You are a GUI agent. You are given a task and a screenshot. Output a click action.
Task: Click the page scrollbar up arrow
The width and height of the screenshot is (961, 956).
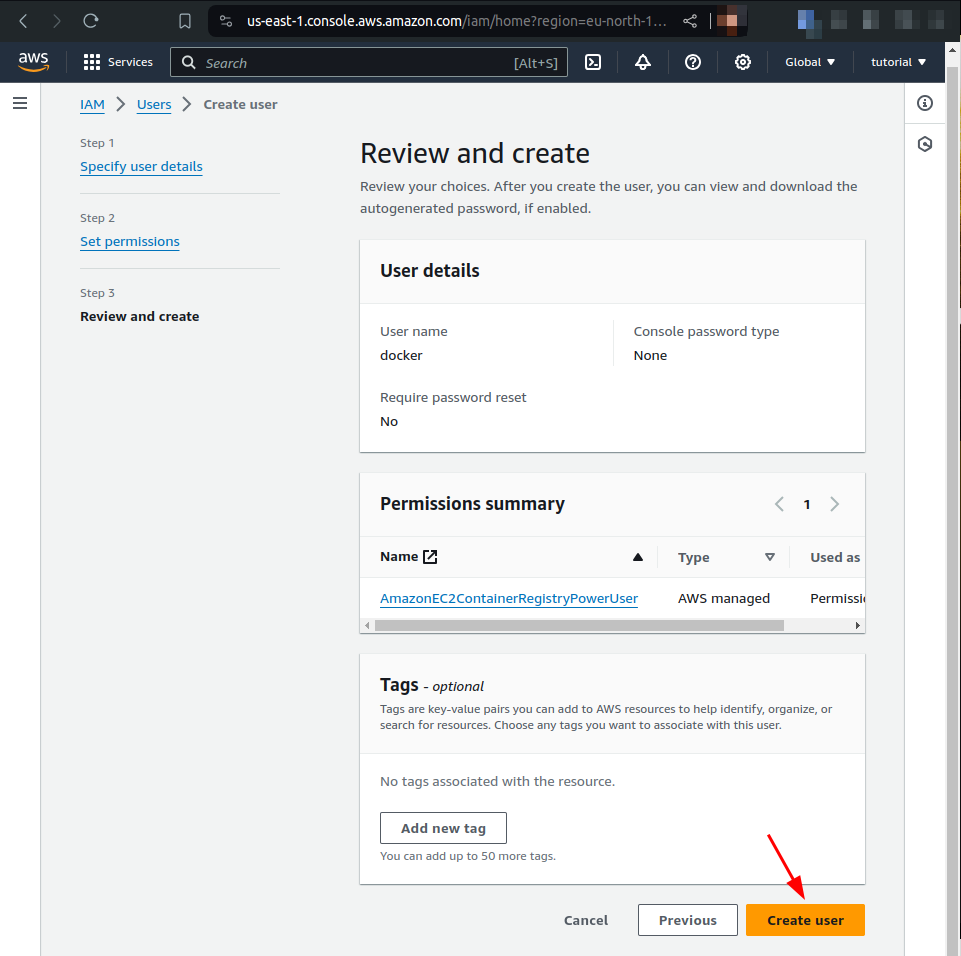click(x=952, y=50)
